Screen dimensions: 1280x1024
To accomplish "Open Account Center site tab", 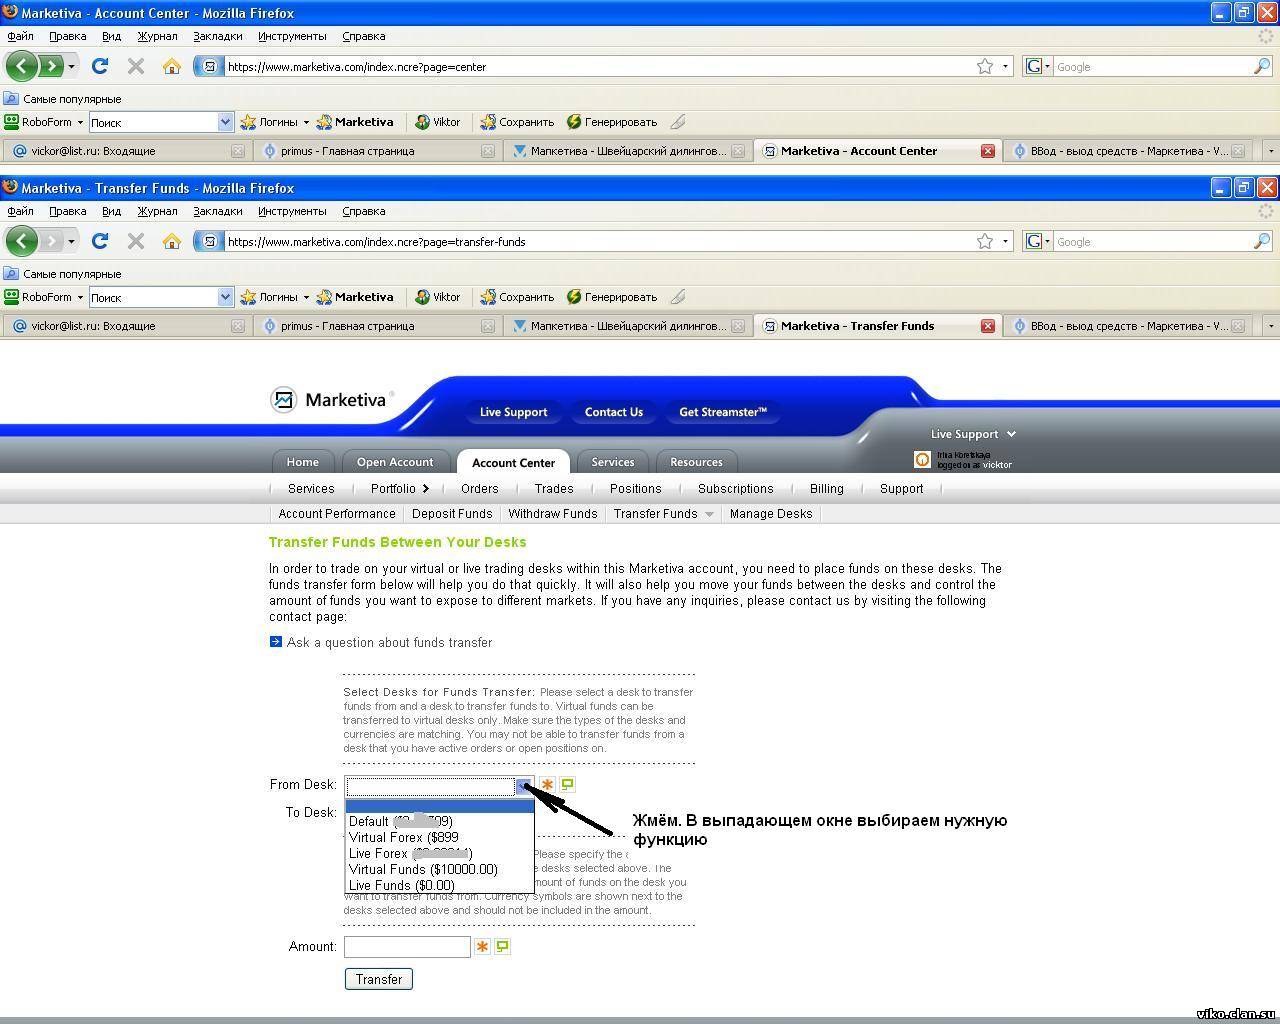I will click(x=513, y=462).
